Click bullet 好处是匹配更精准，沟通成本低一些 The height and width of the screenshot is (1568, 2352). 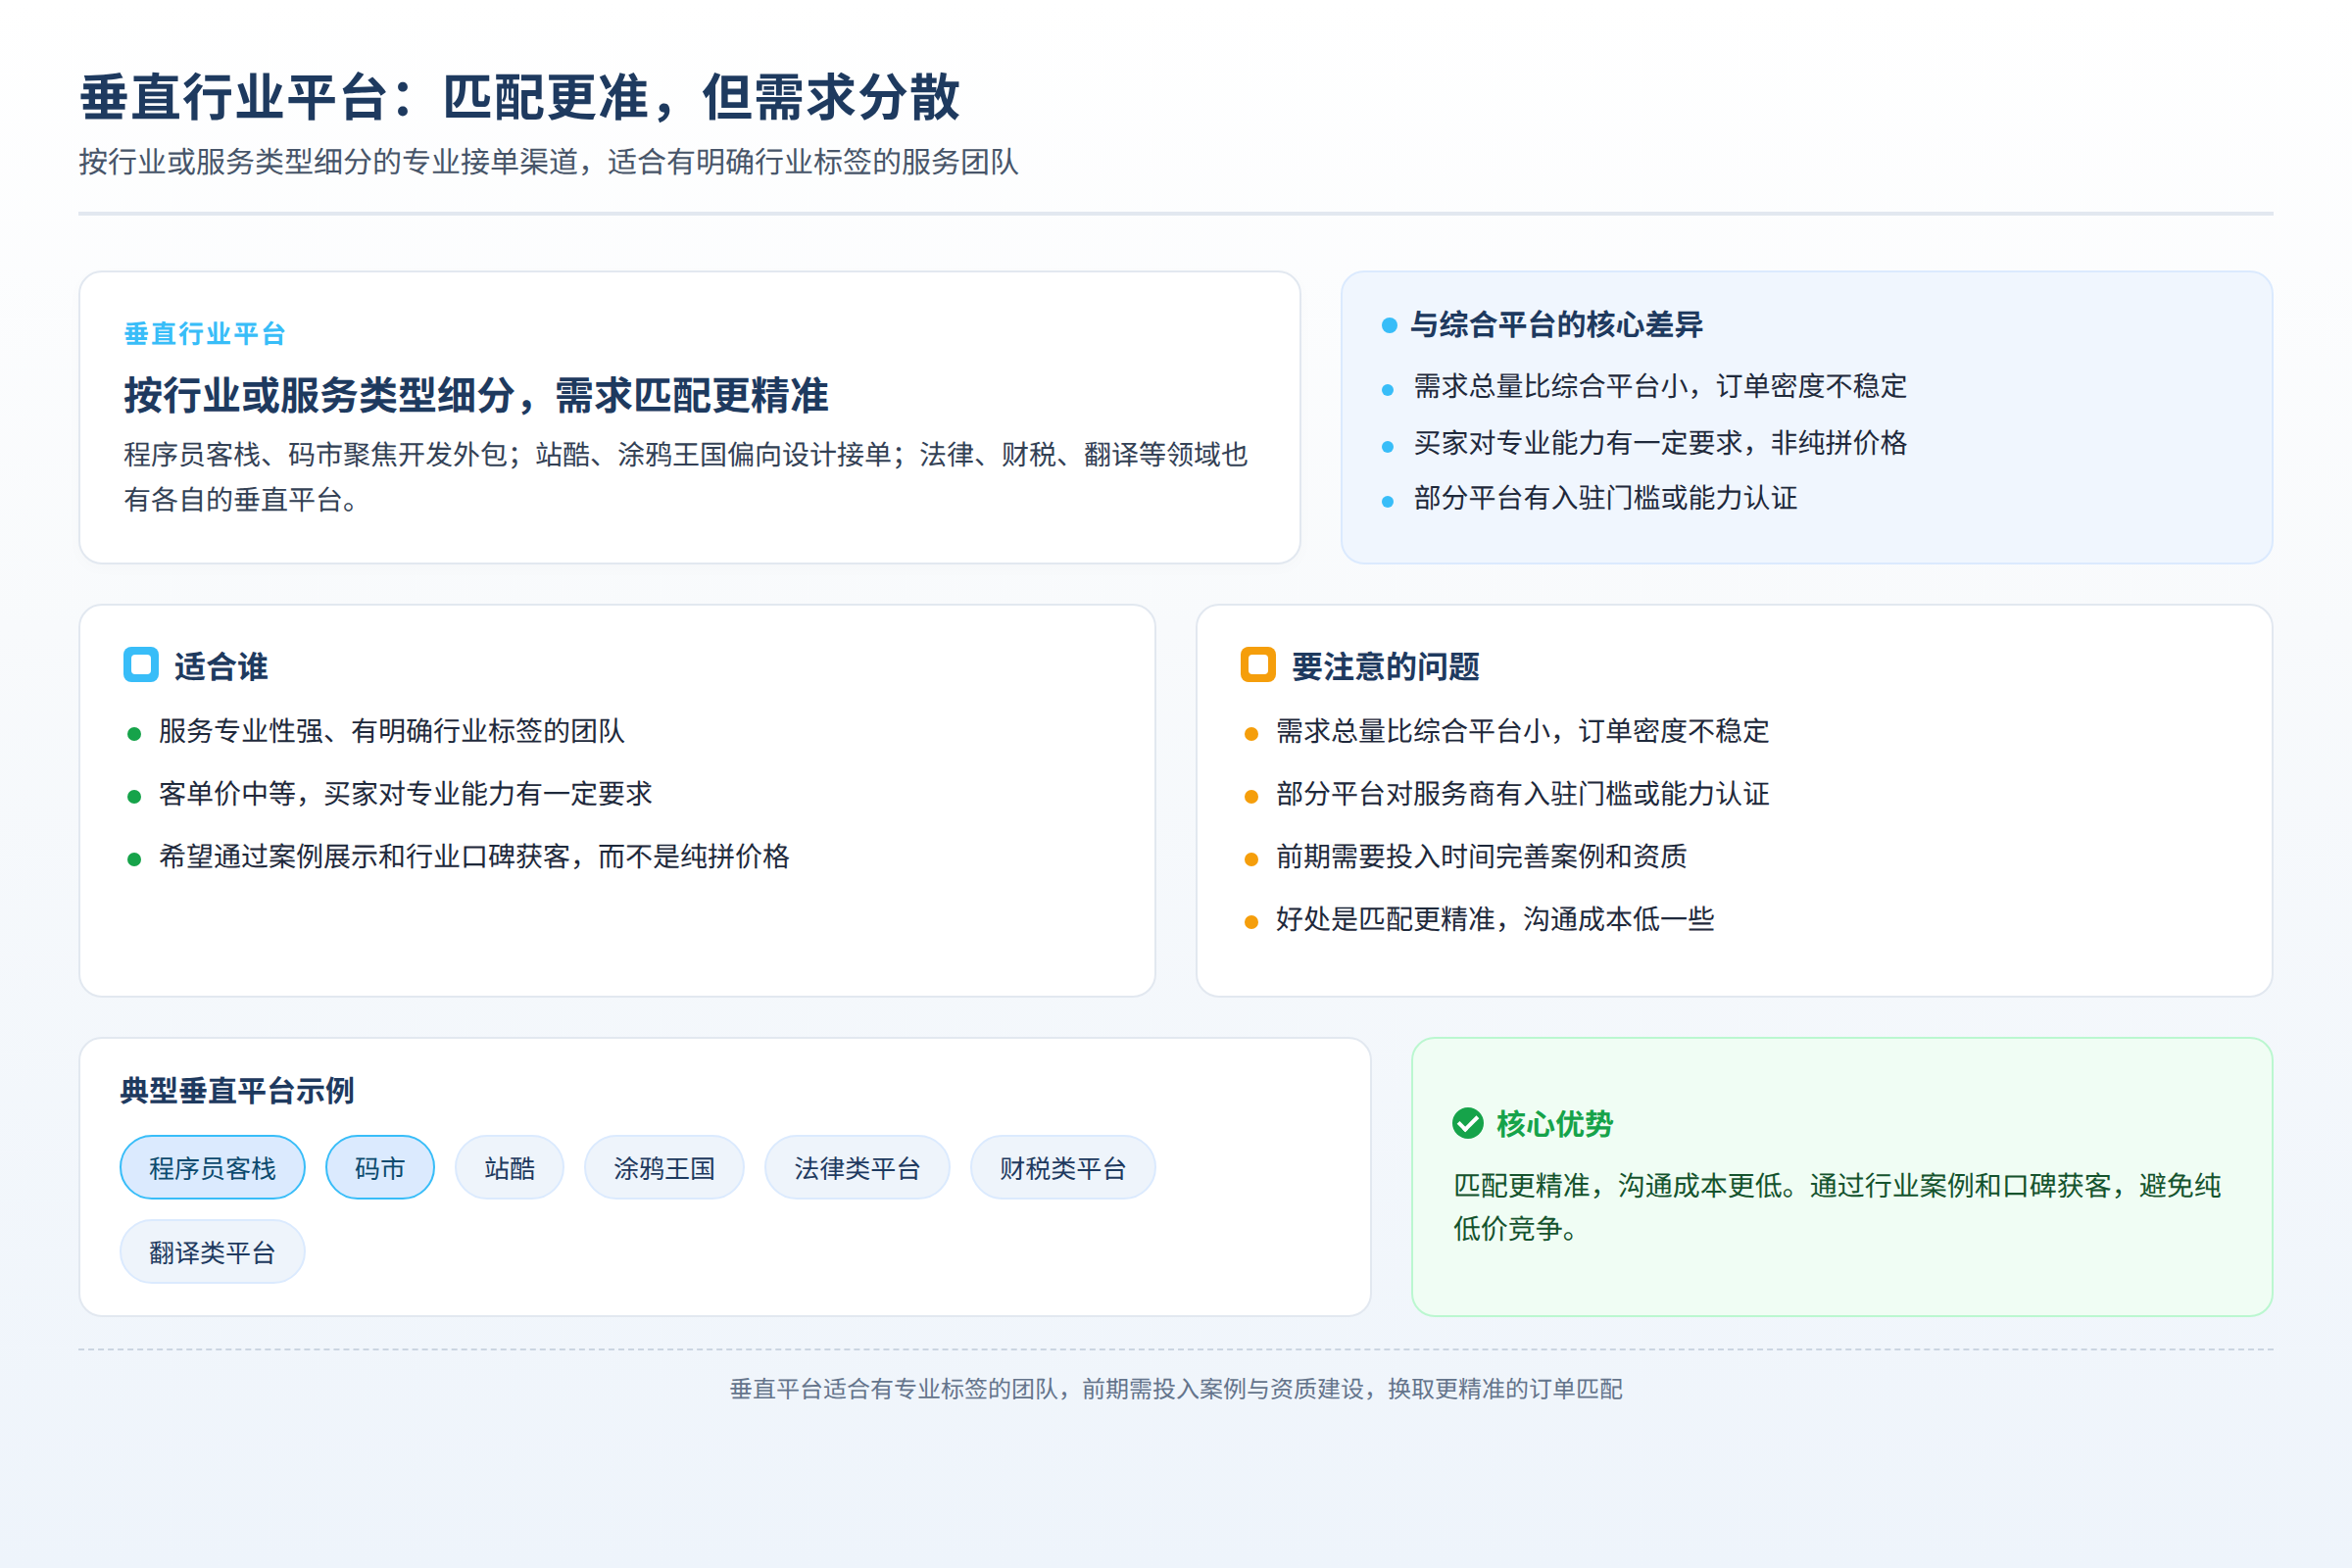[x=1495, y=919]
